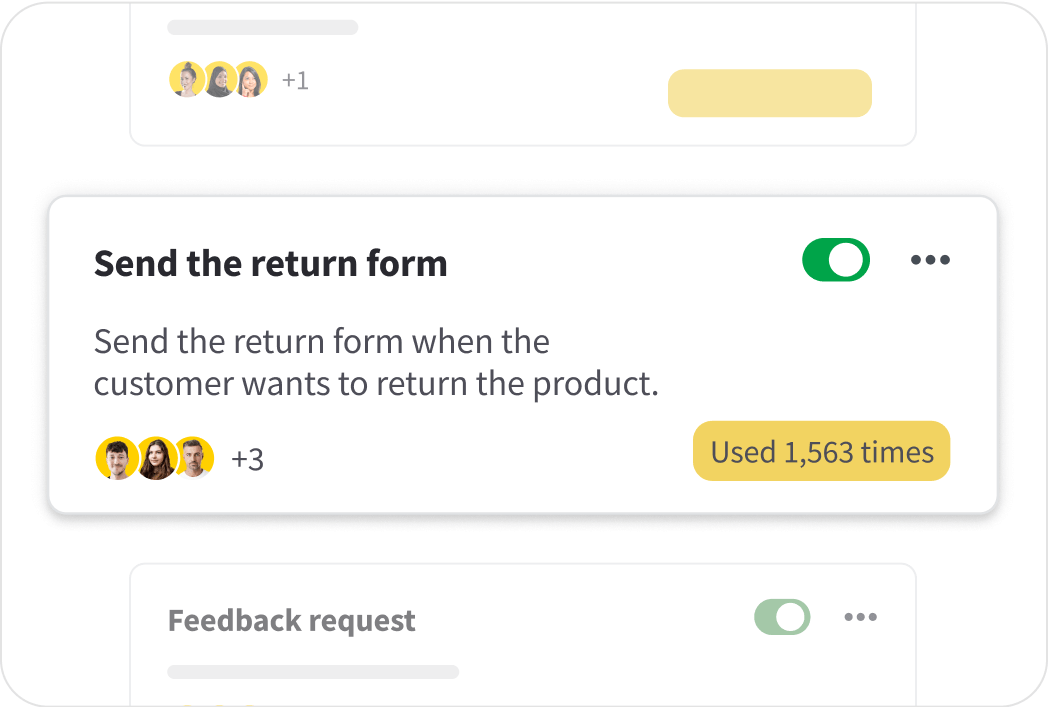This screenshot has width=1048, height=707.
Task: Click gray placeholder line under Feedback request
Action: 312,672
